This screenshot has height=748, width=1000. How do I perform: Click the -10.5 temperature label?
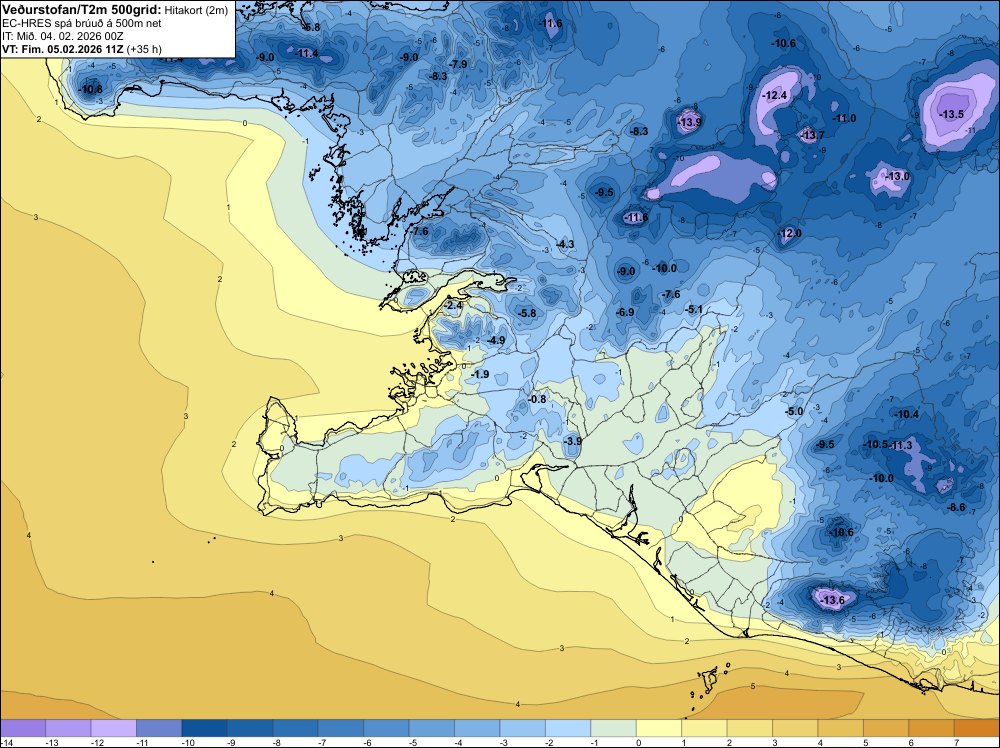point(876,444)
